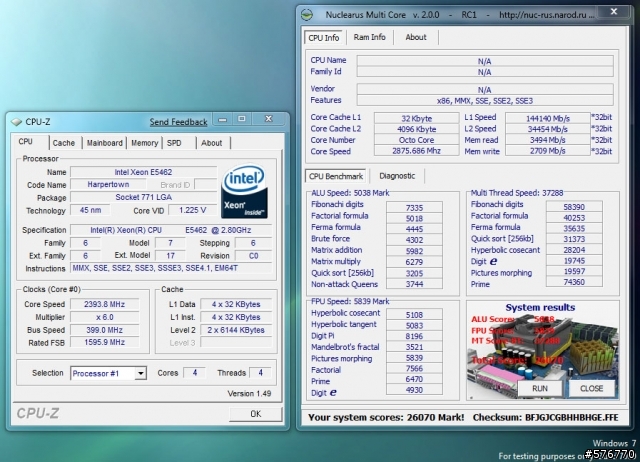The height and width of the screenshot is (462, 640).
Task: Select the CPU Info tab in Nuclearus
Action: [x=324, y=38]
